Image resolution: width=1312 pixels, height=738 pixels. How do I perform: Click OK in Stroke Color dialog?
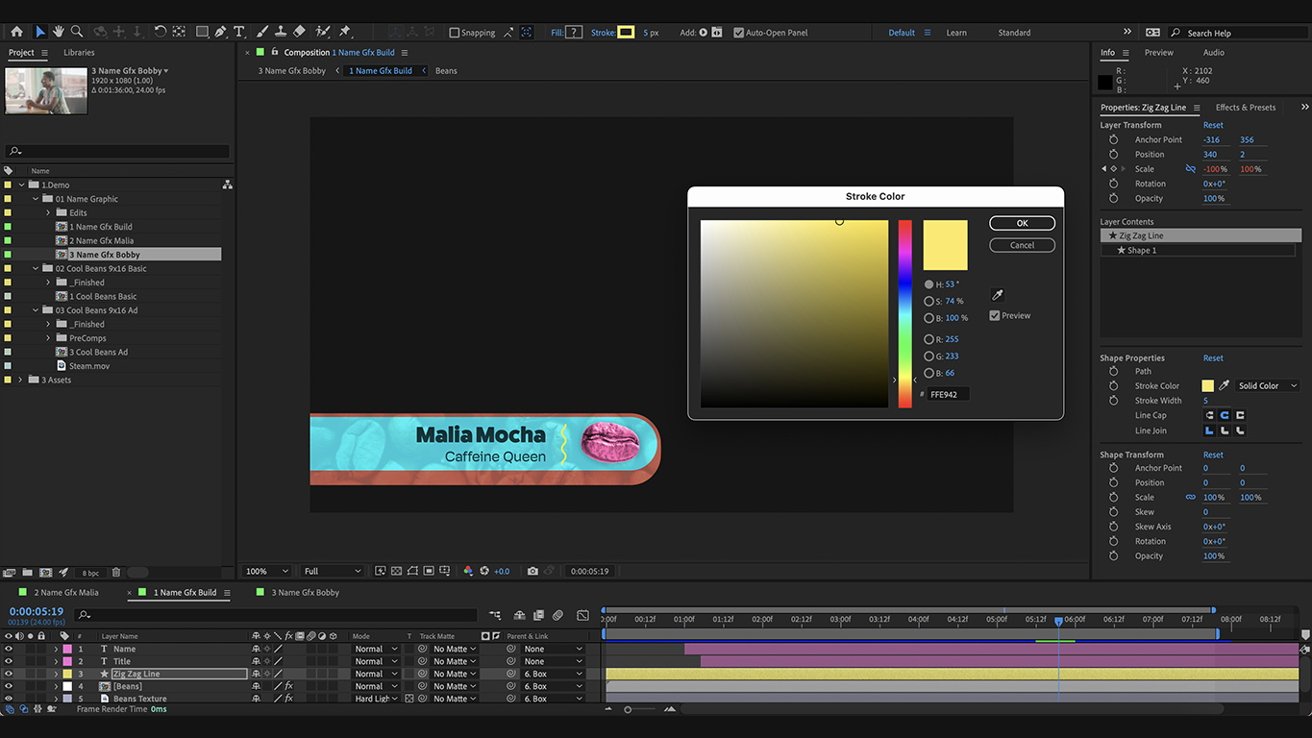coord(1022,223)
